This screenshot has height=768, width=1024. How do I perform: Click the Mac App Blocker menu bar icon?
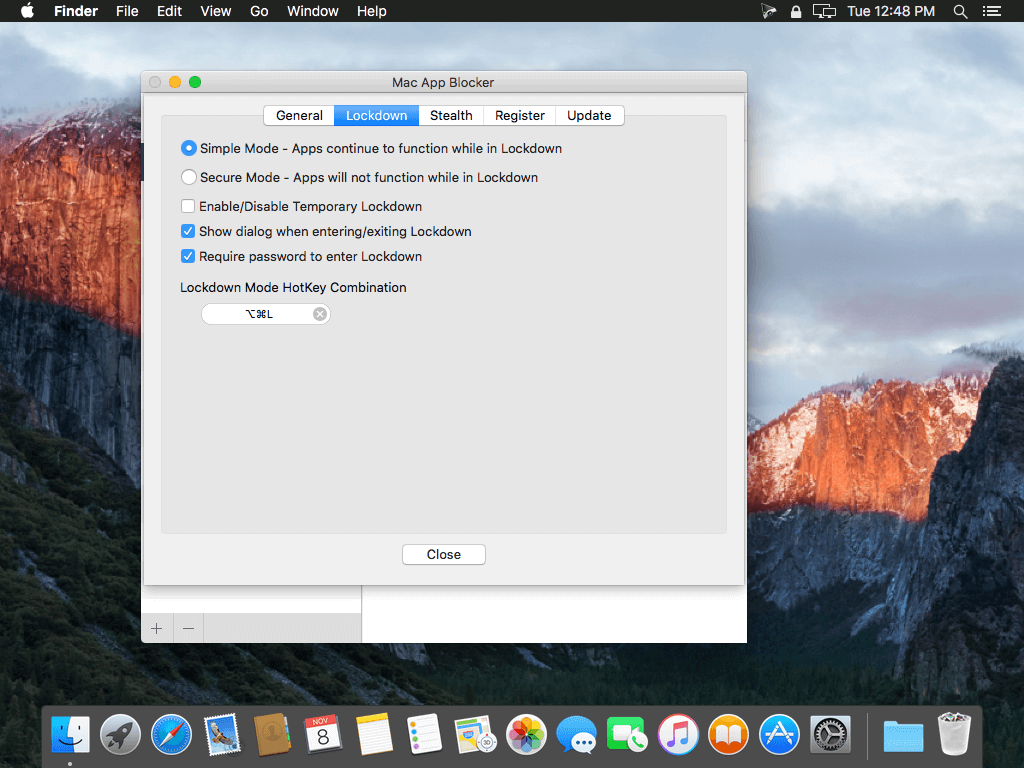tap(769, 11)
